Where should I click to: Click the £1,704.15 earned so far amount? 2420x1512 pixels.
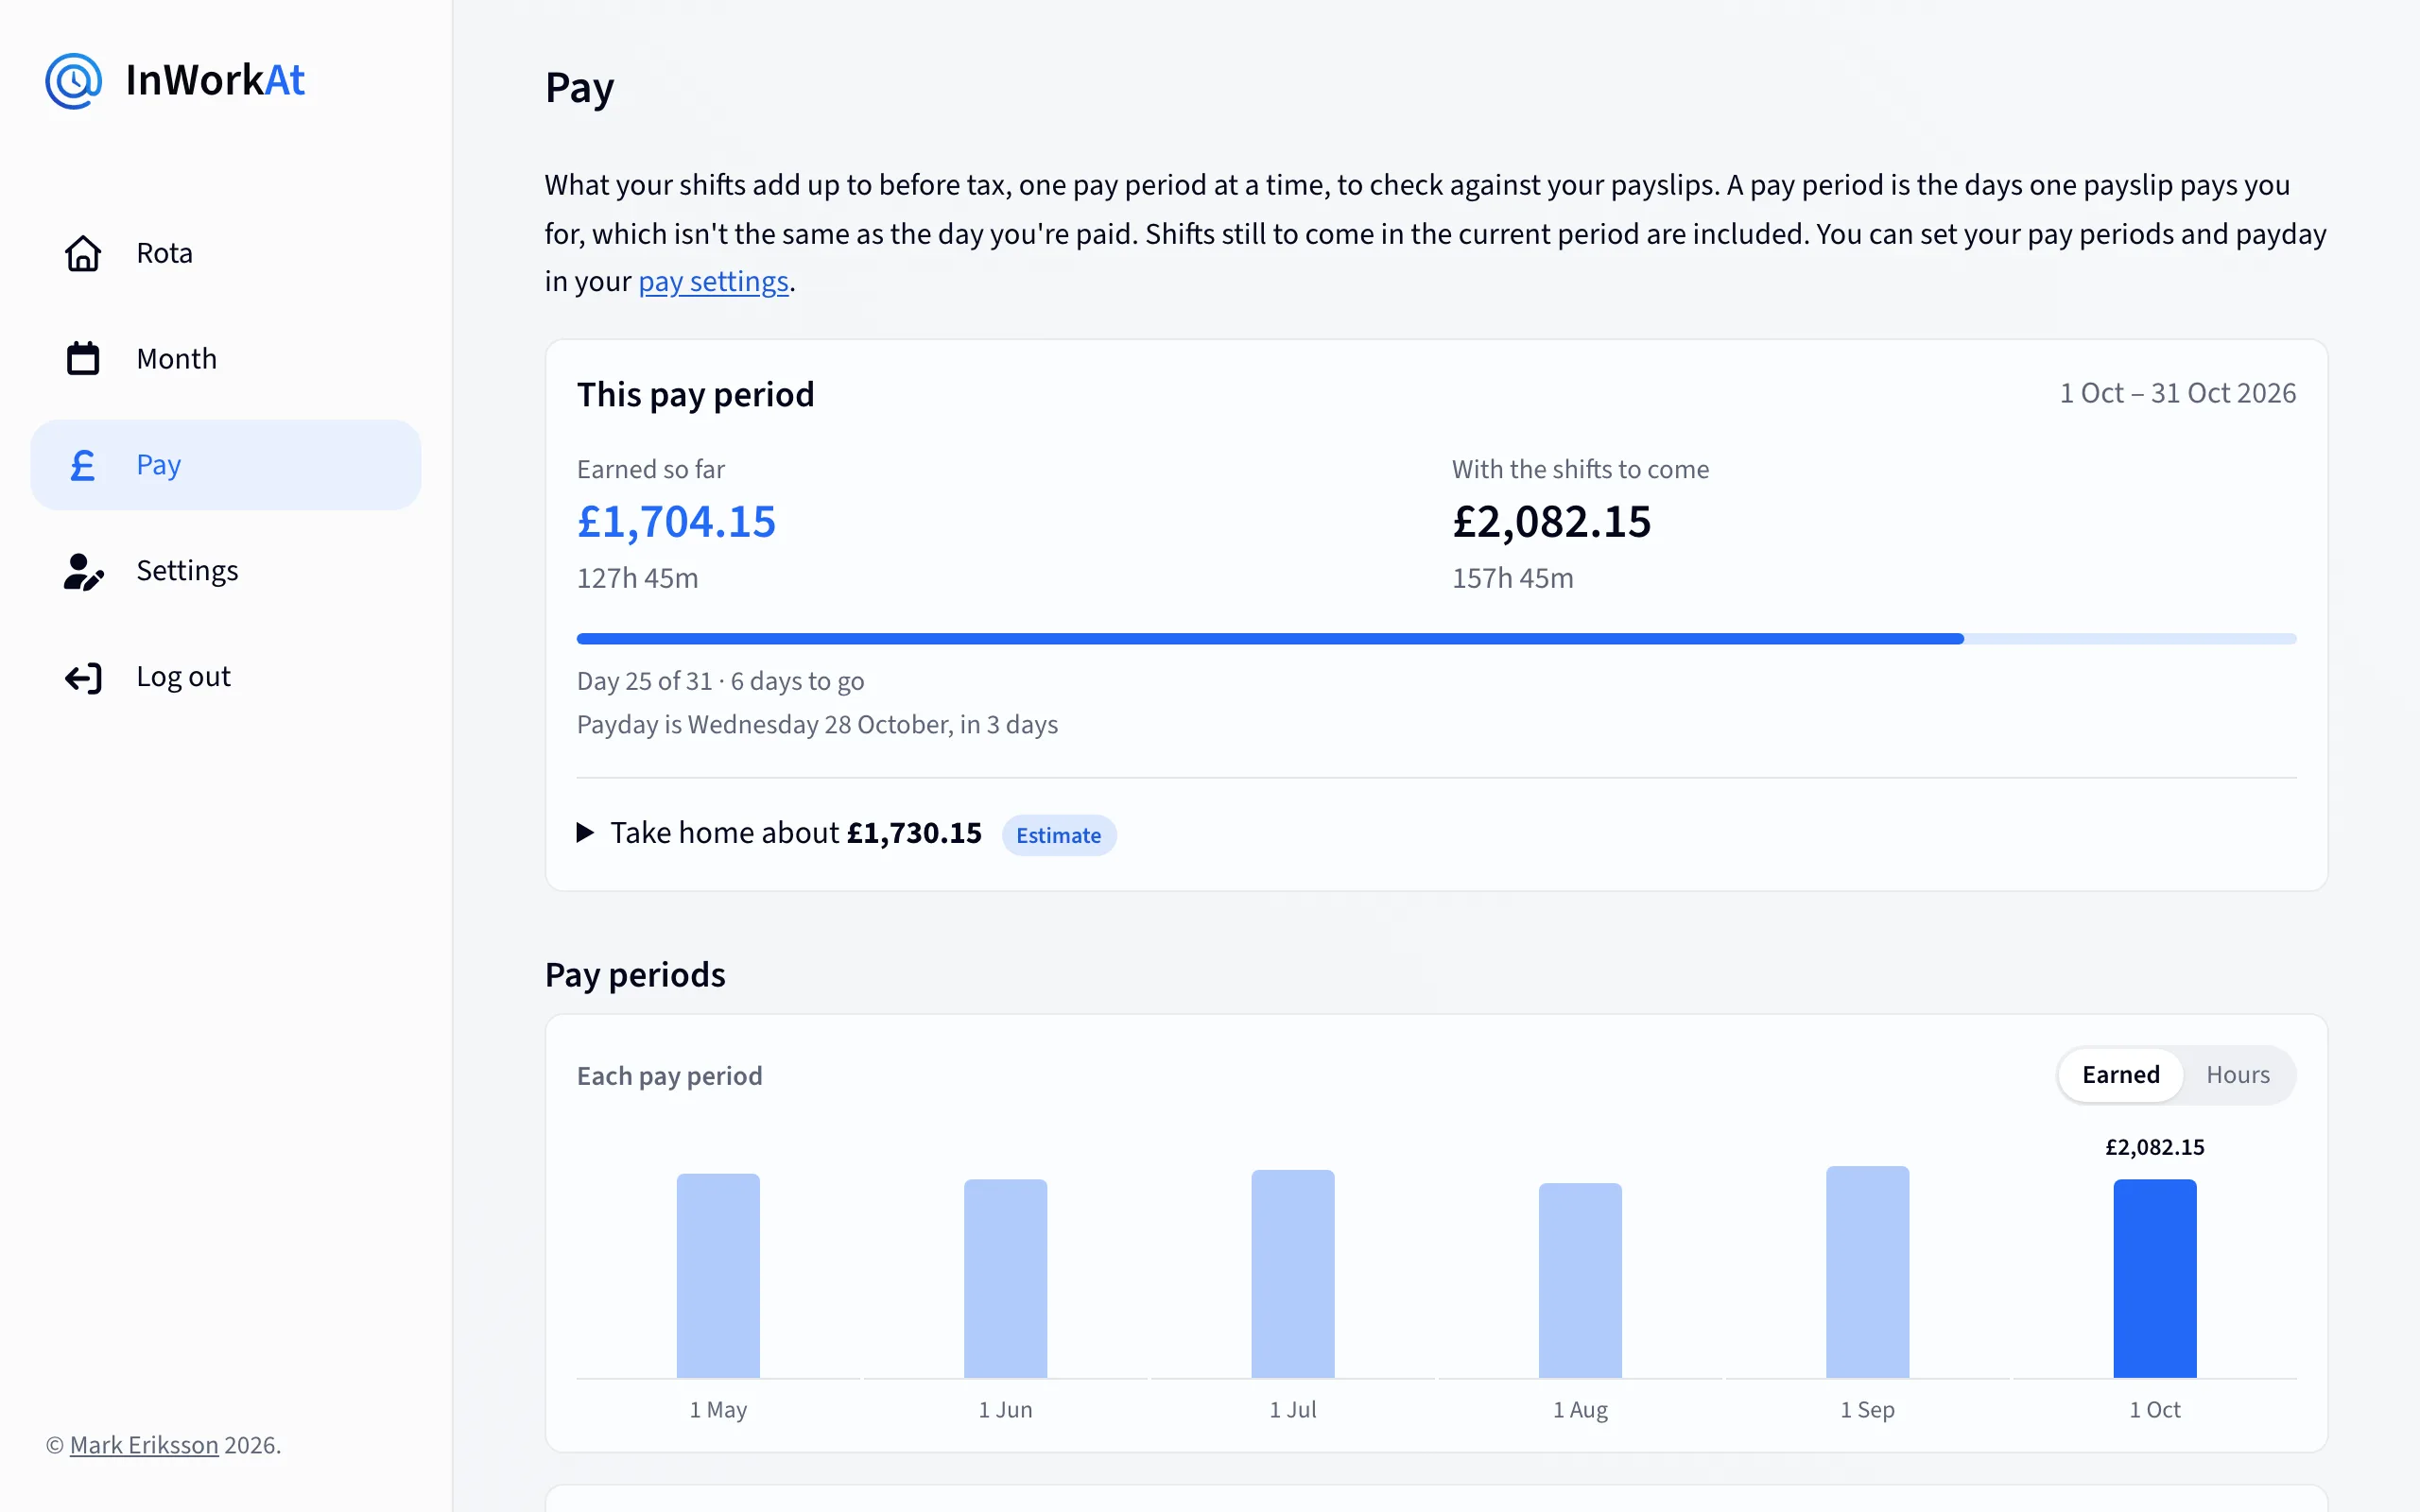(x=676, y=522)
